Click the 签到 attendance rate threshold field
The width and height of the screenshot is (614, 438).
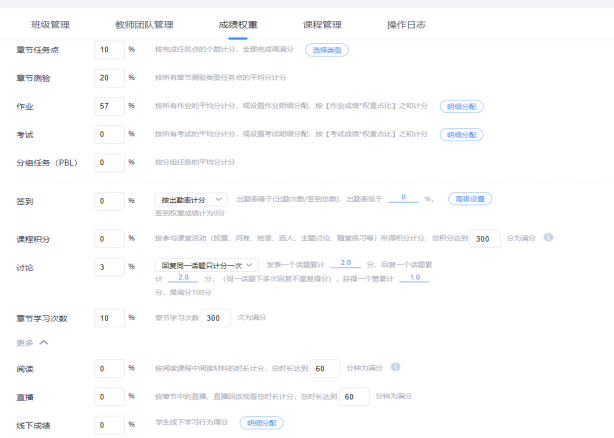pyautogui.click(x=402, y=198)
